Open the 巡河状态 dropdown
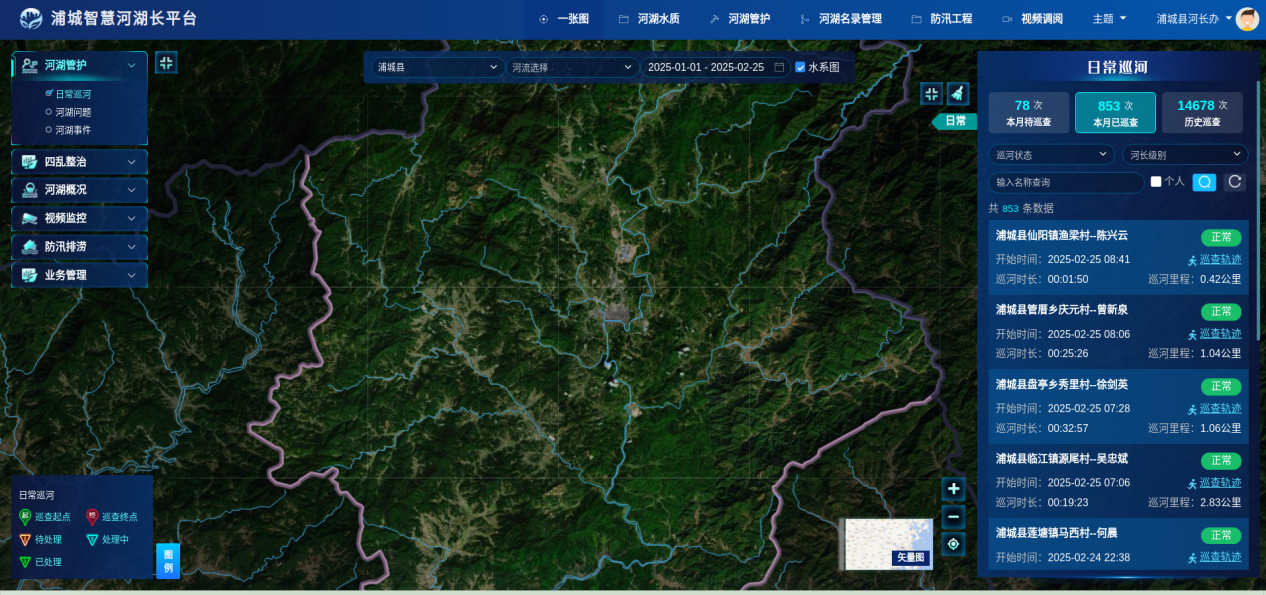1266x595 pixels. tap(1051, 155)
